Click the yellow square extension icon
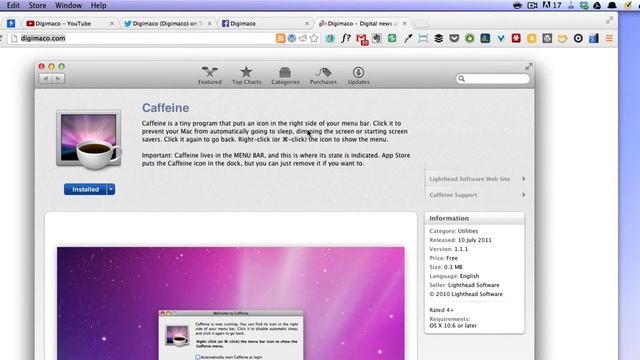640x360 pixels. coord(531,38)
